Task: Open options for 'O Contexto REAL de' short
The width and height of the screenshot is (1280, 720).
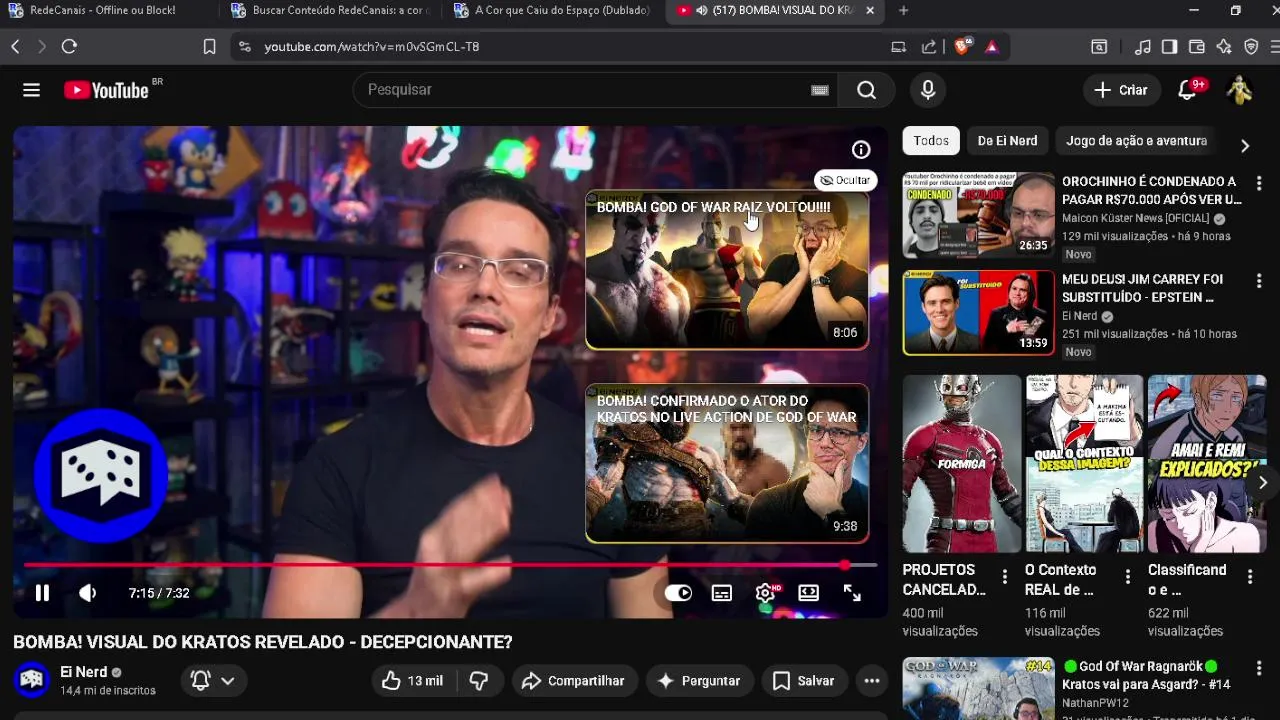Action: tap(1128, 577)
